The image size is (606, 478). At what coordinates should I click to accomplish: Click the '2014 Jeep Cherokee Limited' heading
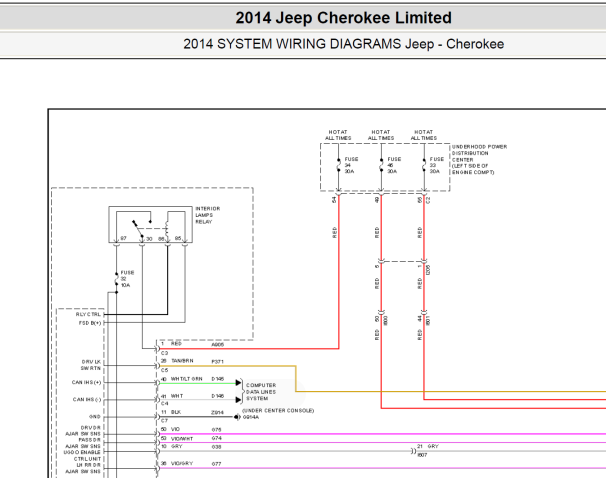[343, 18]
